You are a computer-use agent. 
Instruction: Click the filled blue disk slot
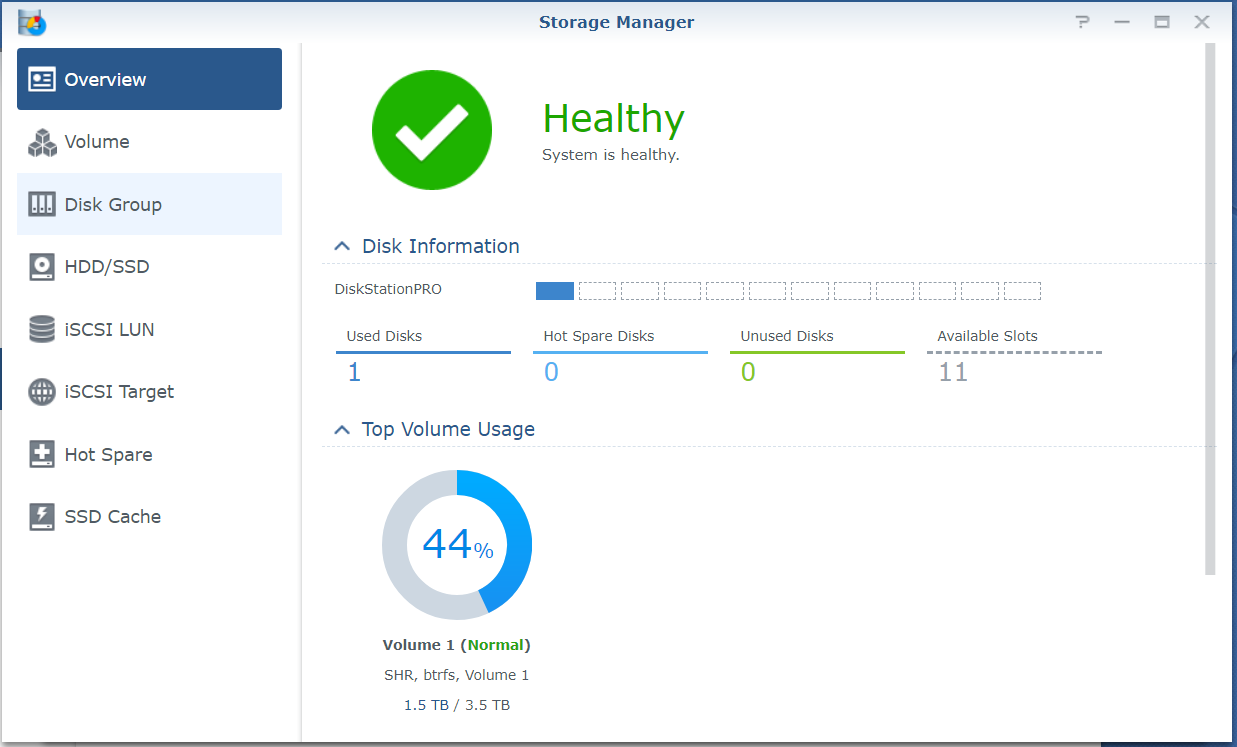tap(555, 291)
